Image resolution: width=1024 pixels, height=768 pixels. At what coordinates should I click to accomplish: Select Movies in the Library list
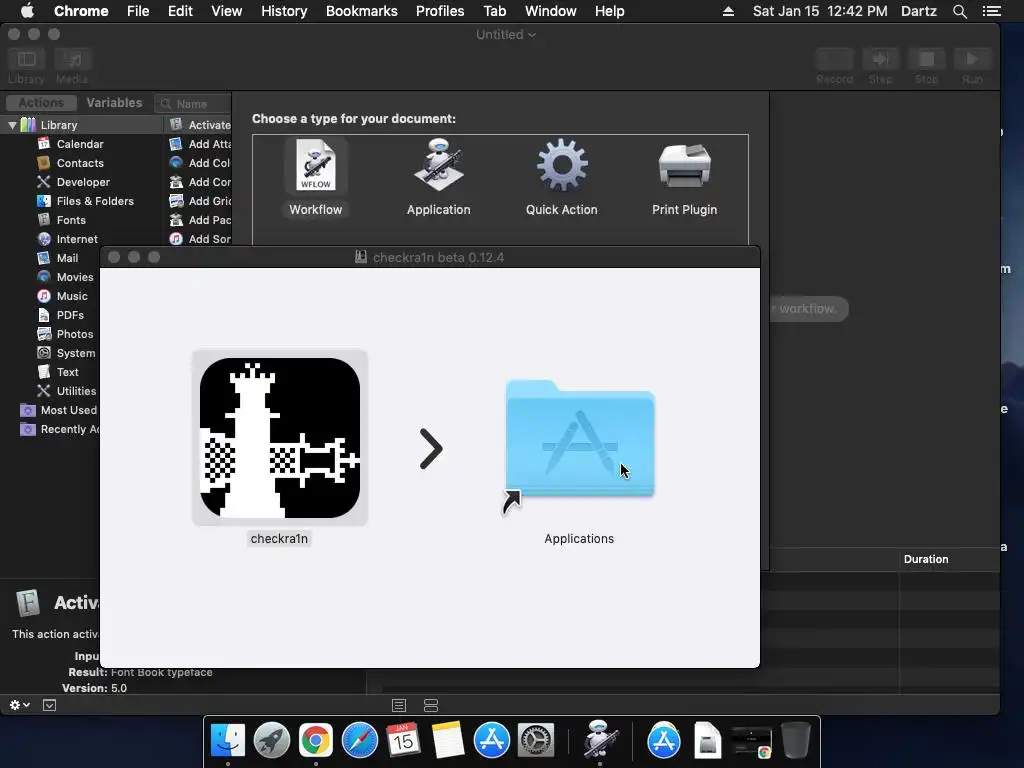[74, 276]
